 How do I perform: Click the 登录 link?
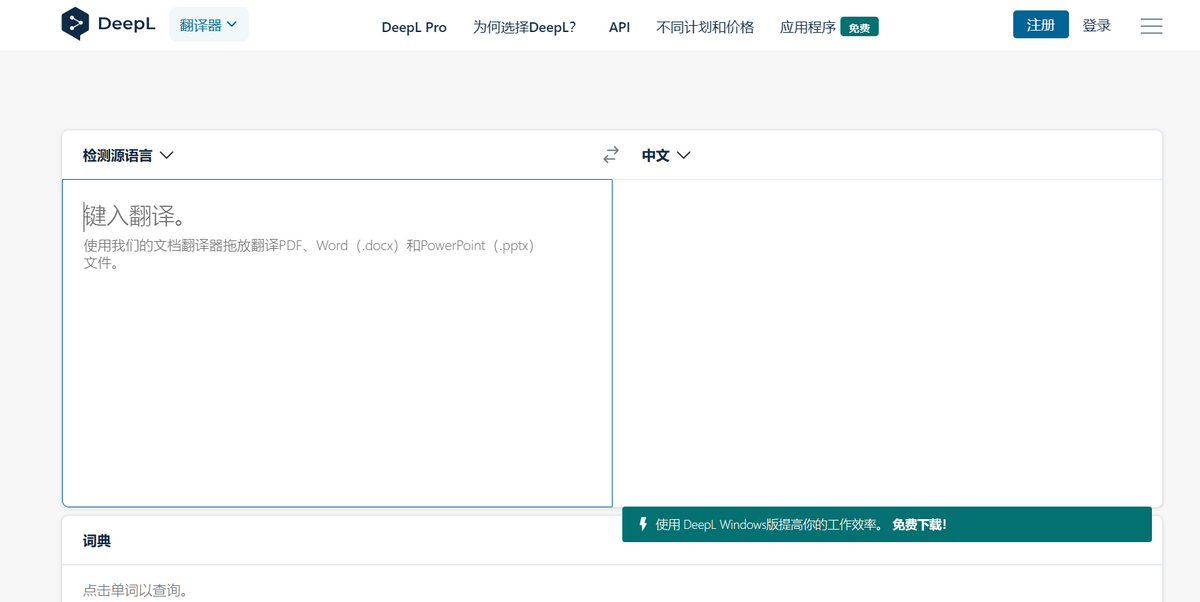[x=1097, y=25]
